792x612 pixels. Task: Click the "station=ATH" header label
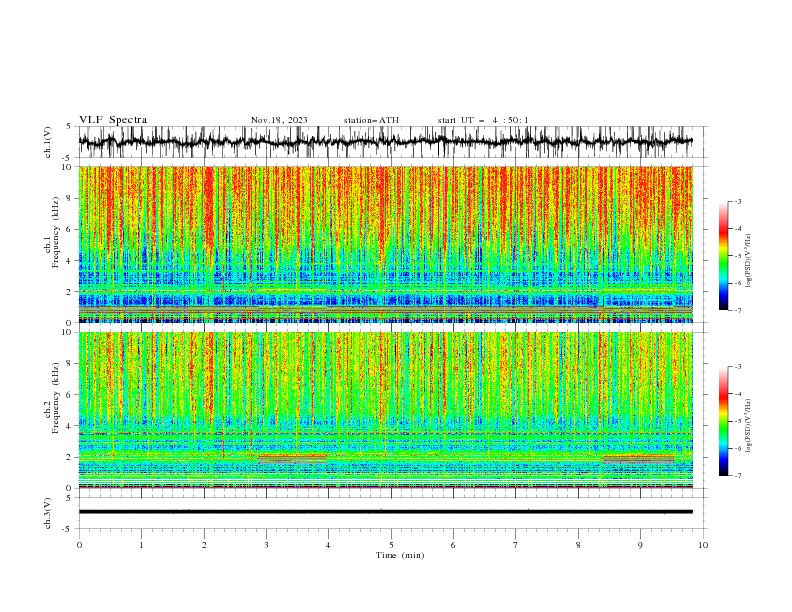371,120
